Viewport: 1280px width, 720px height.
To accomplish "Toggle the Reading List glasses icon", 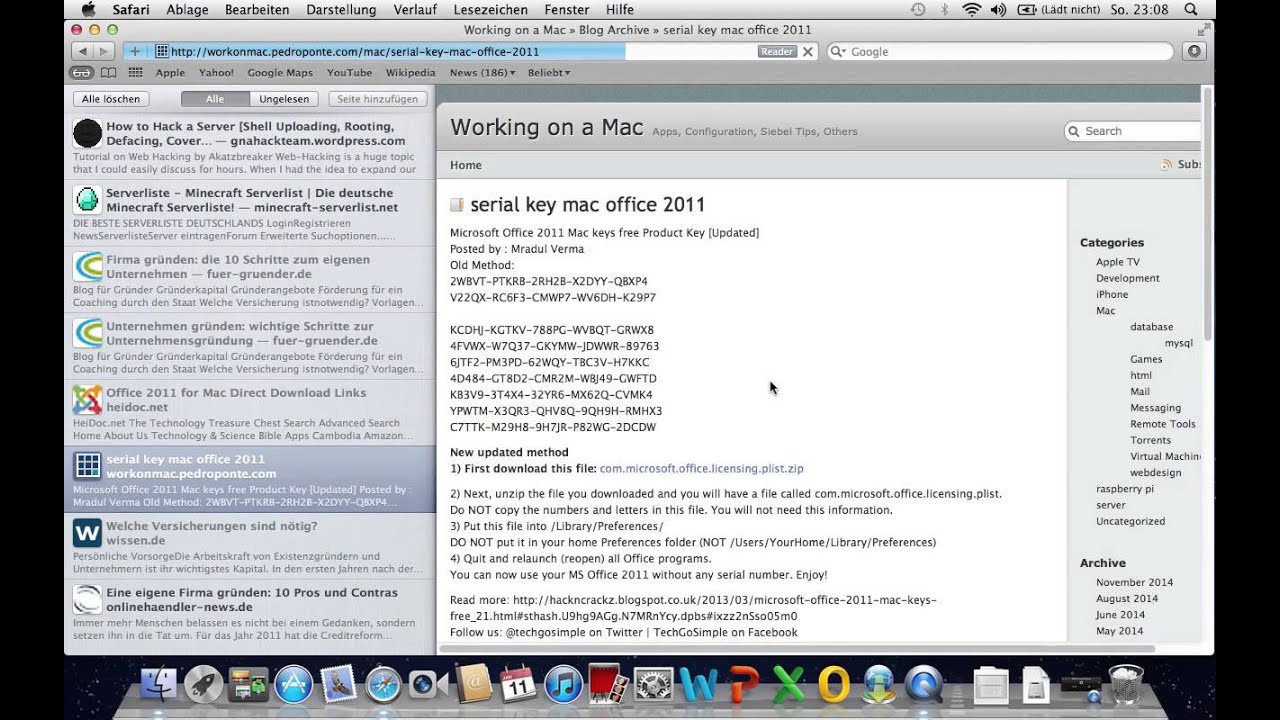I will coord(81,72).
